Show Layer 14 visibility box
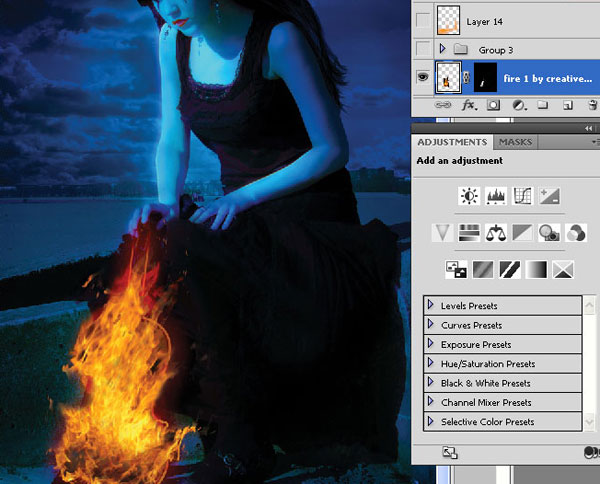The height and width of the screenshot is (484, 600). point(423,21)
